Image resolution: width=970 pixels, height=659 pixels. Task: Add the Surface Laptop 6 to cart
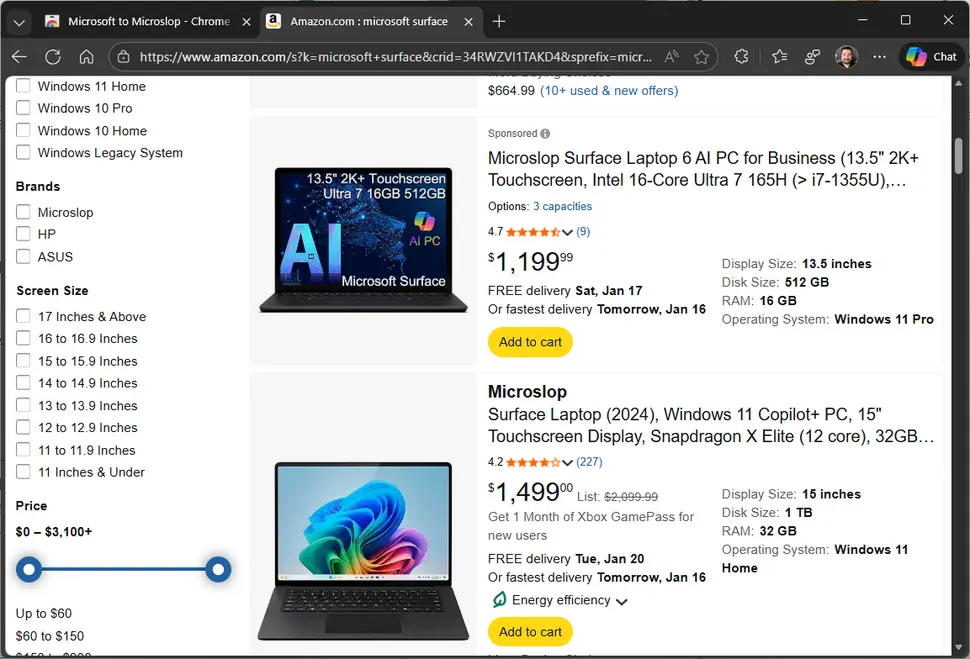529,342
